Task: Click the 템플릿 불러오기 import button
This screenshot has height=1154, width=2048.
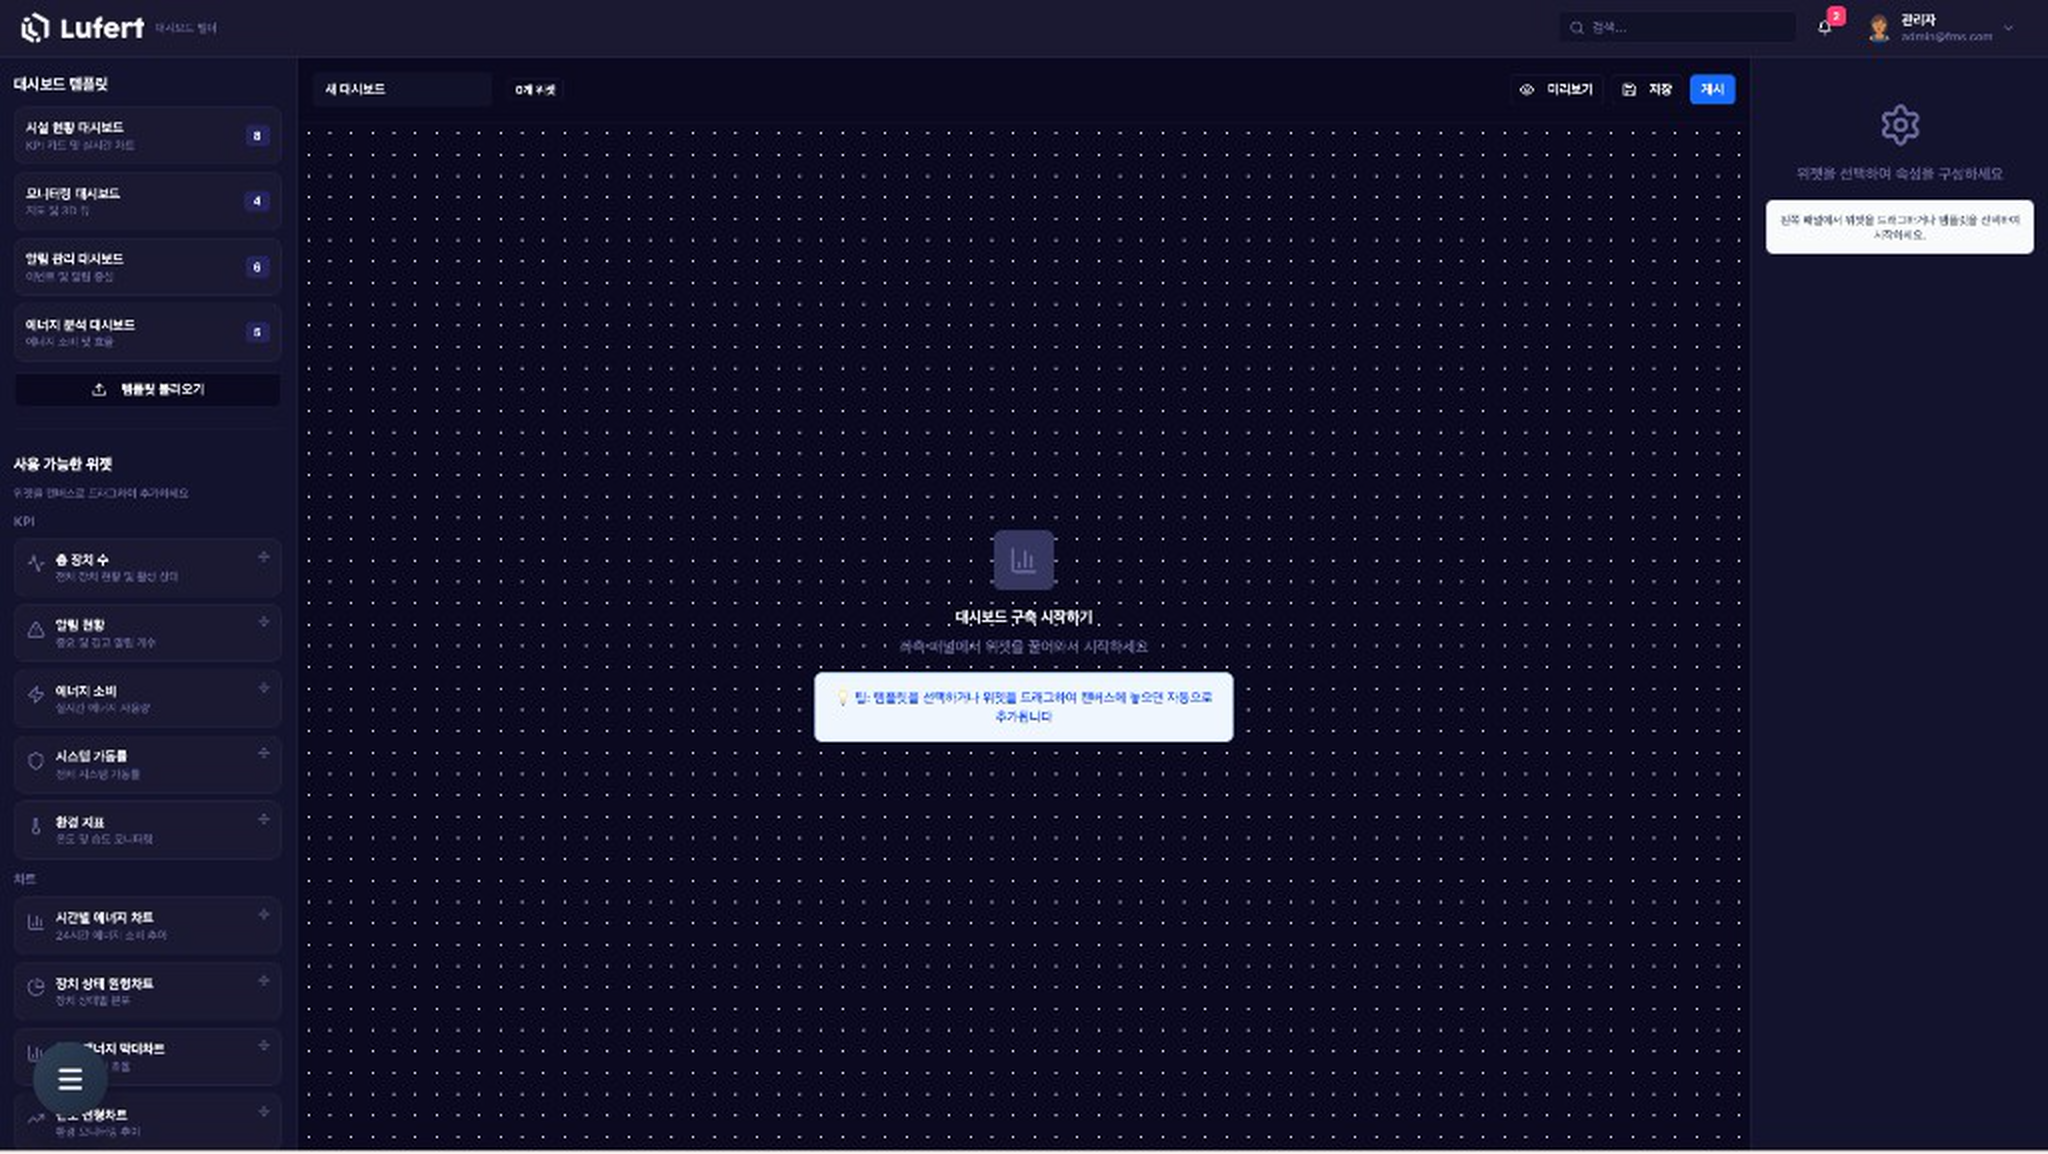Action: pos(147,389)
